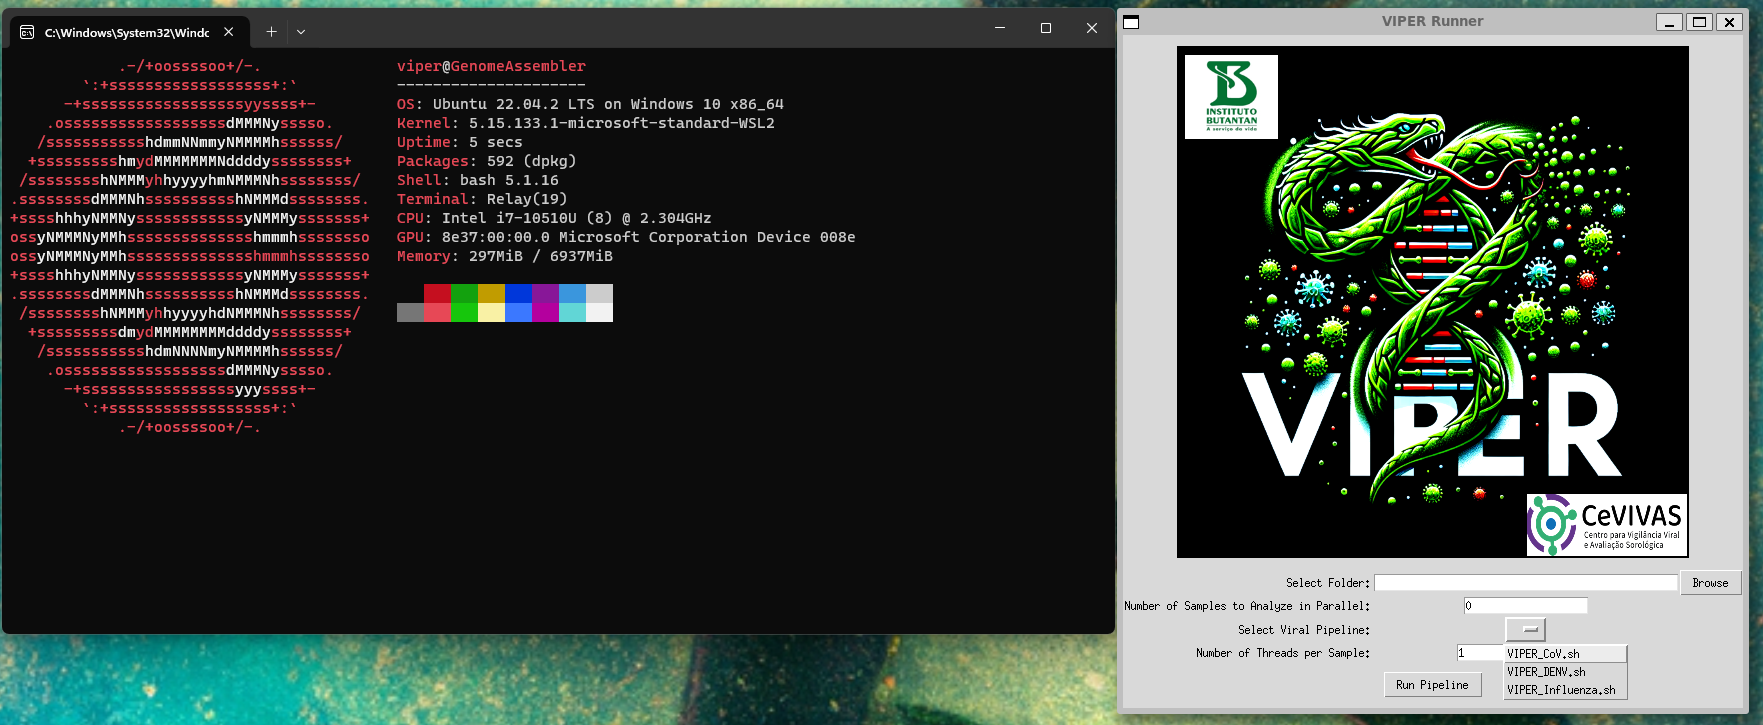
Task: Click the Ubuntu ASCII art logo
Action: coord(190,247)
